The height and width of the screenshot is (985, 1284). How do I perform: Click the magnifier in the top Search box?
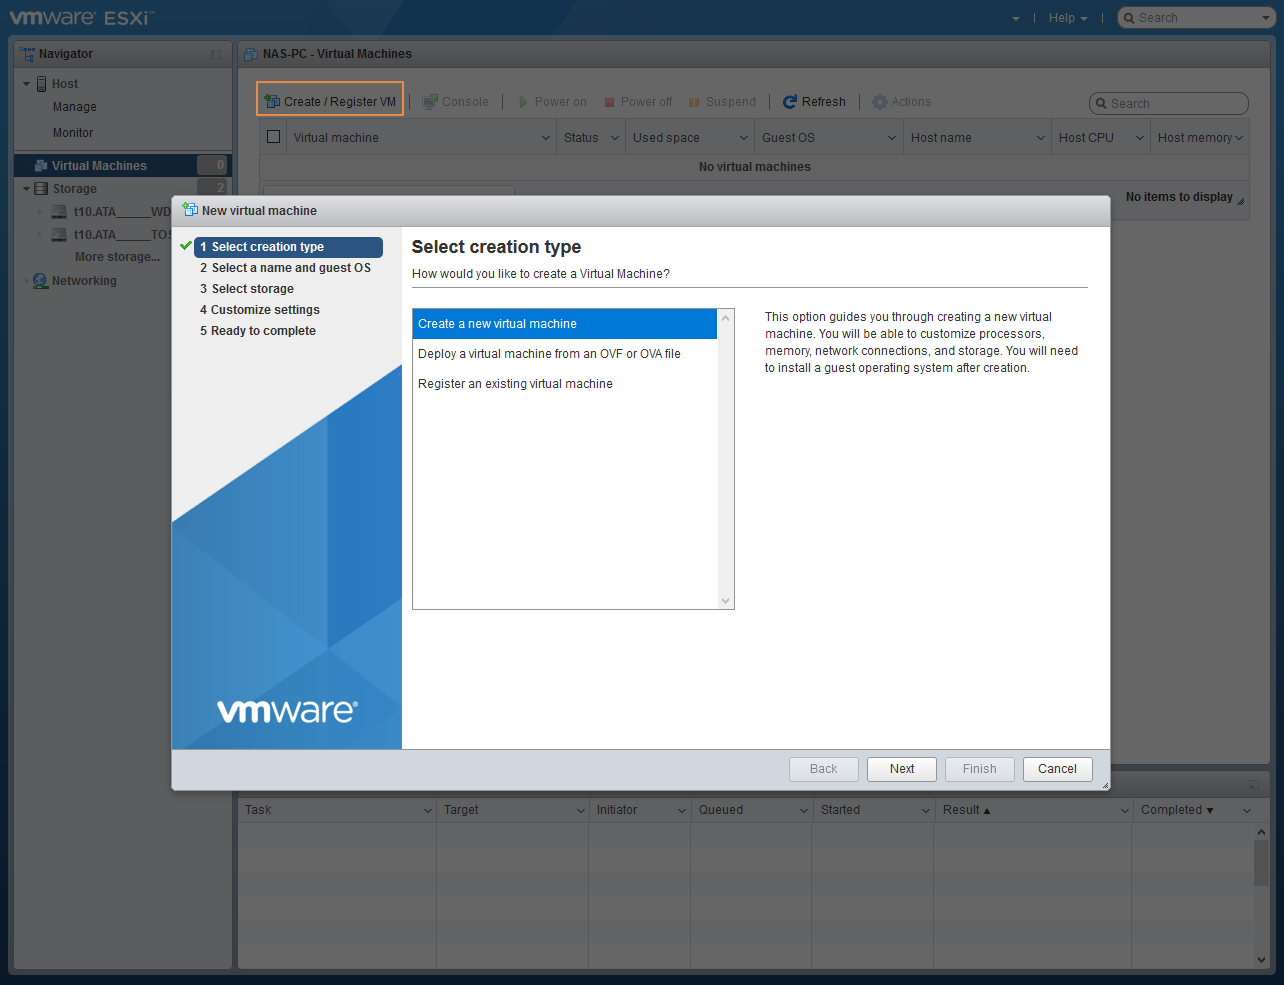[x=1128, y=18]
